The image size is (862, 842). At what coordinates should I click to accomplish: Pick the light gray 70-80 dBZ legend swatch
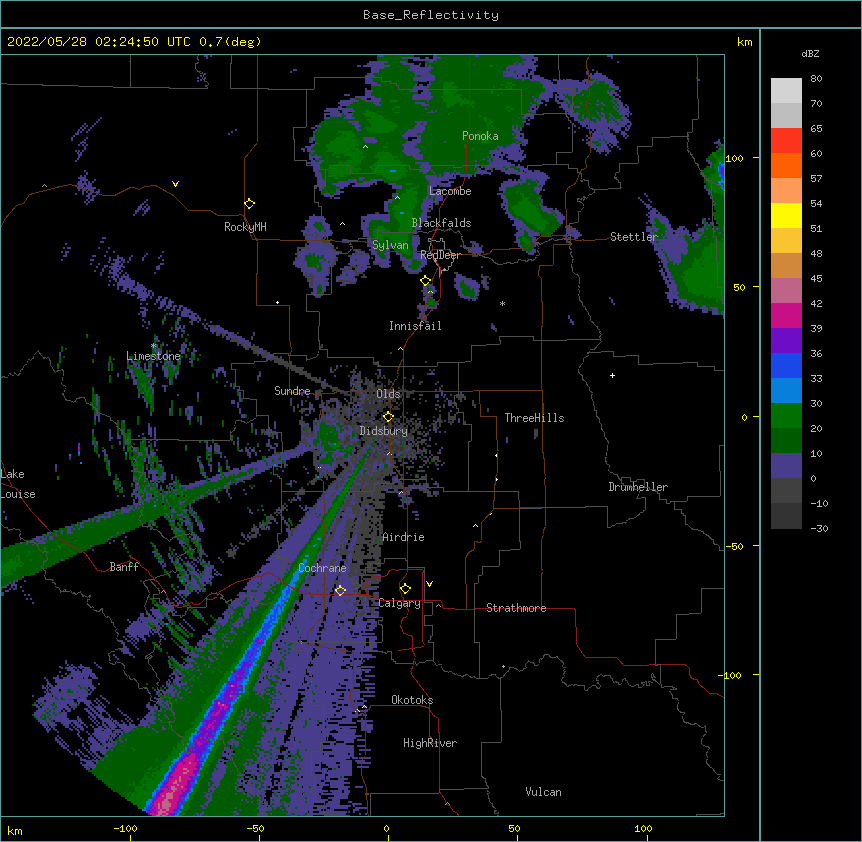coord(786,90)
